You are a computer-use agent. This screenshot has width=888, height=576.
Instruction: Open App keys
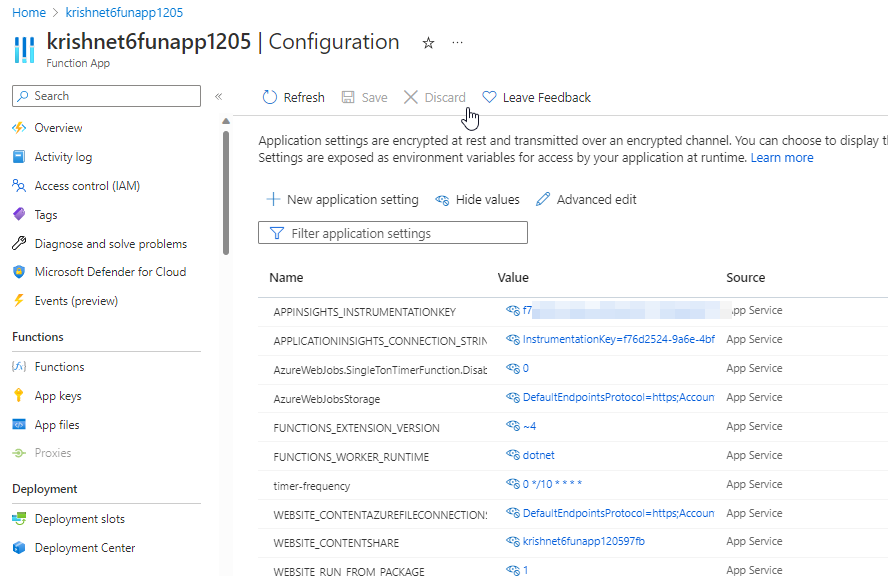tap(58, 396)
